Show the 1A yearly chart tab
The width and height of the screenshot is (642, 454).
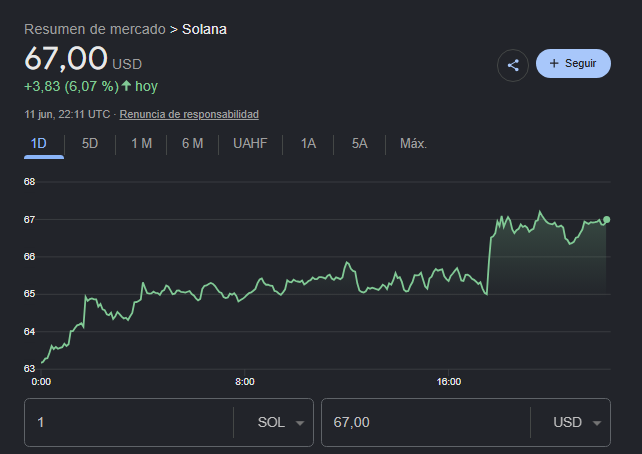[308, 144]
